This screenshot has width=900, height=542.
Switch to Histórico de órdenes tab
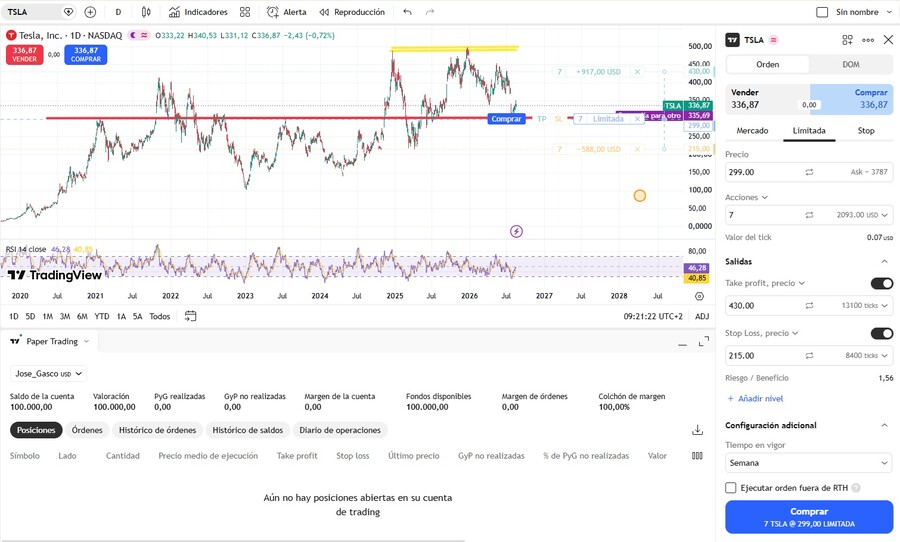pyautogui.click(x=157, y=430)
